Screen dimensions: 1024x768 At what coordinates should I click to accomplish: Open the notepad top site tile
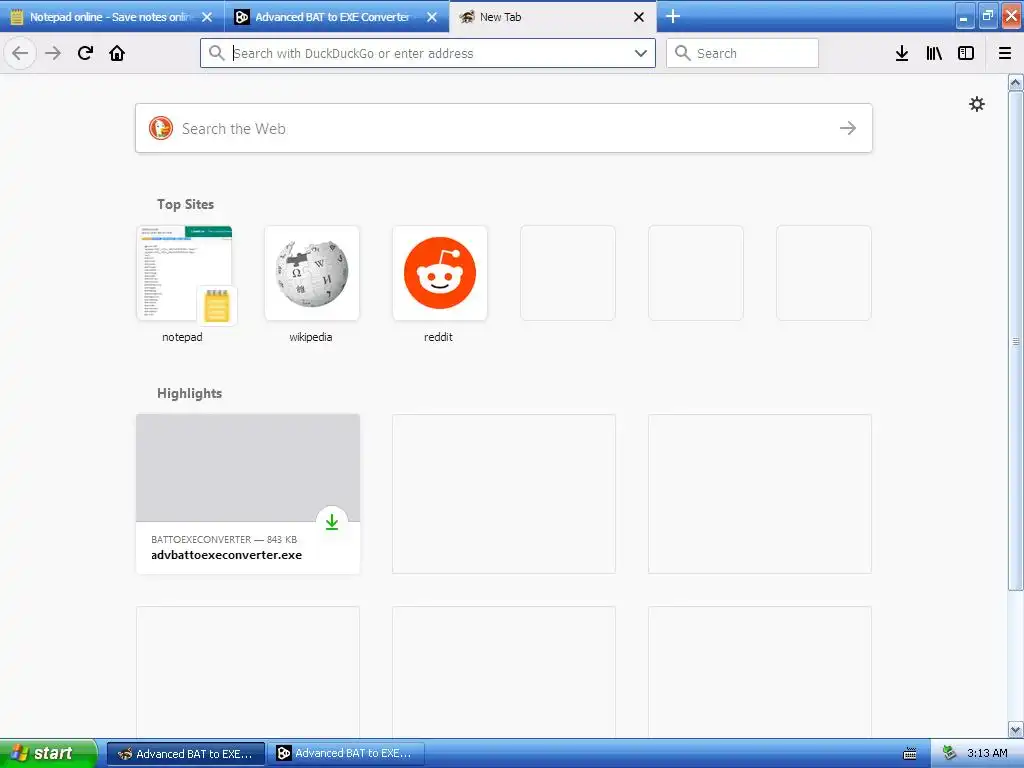pos(184,273)
